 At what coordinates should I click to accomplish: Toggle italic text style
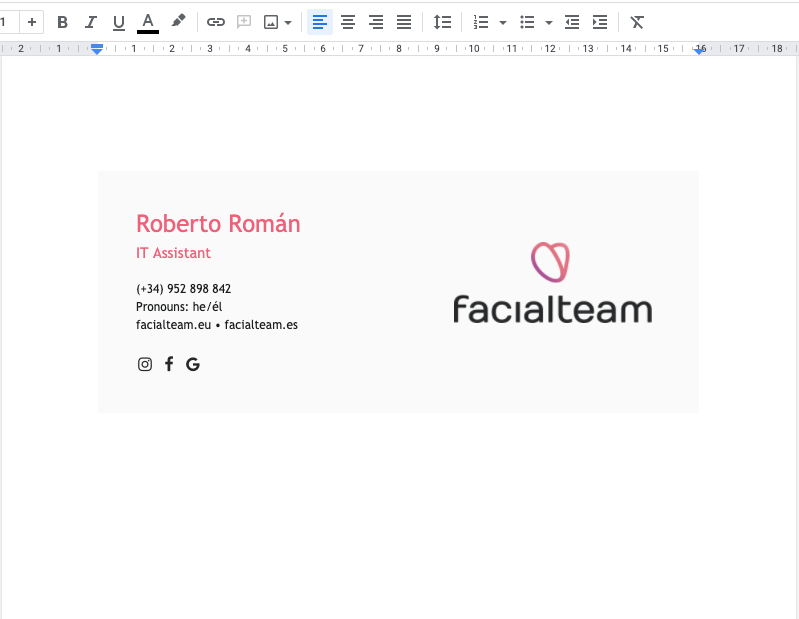point(91,22)
